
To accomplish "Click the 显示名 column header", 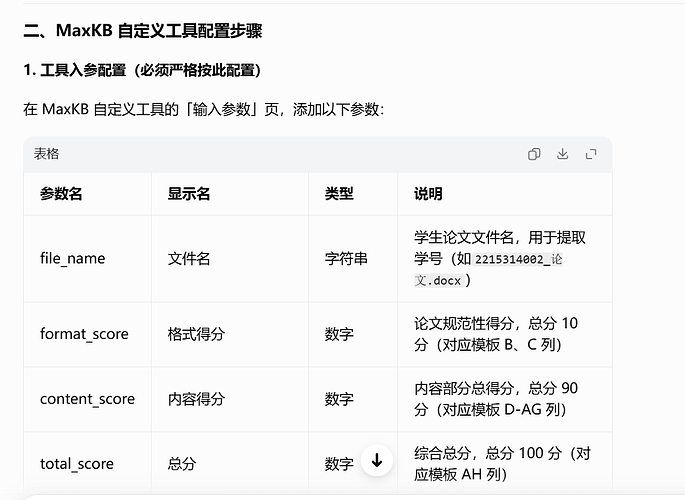I will pyautogui.click(x=189, y=193).
